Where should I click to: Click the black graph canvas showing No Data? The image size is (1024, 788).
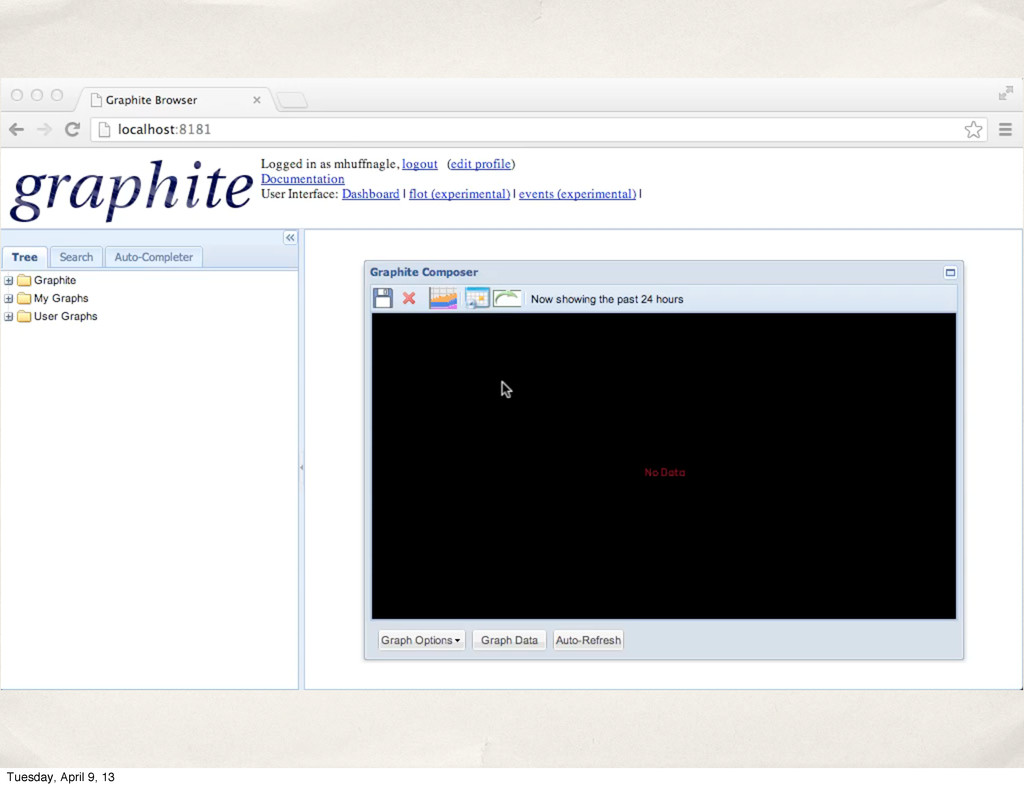(664, 466)
